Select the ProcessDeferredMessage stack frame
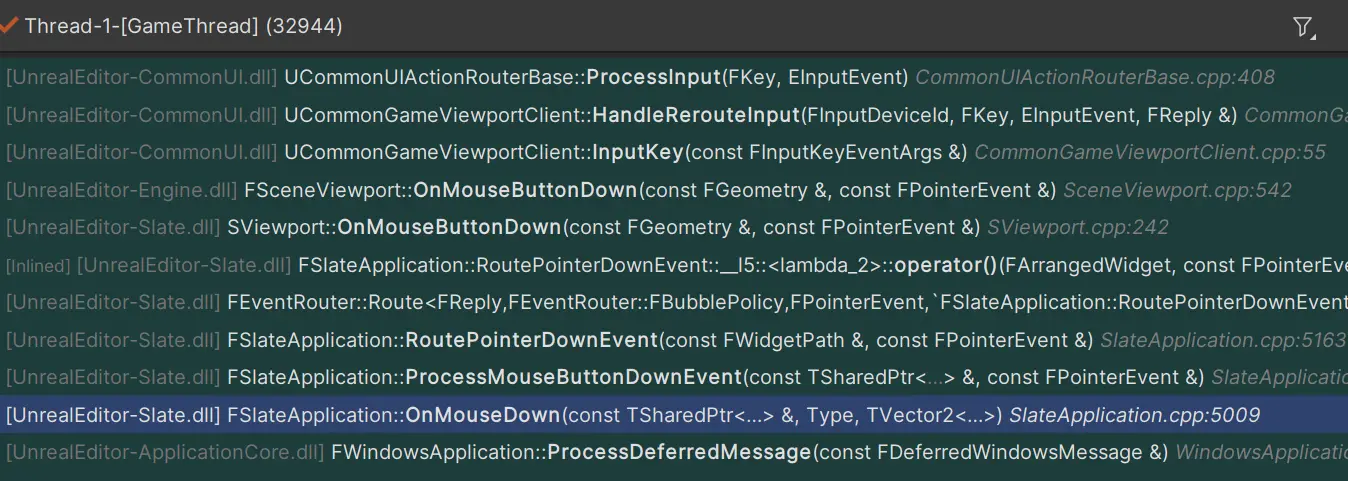 coord(679,452)
